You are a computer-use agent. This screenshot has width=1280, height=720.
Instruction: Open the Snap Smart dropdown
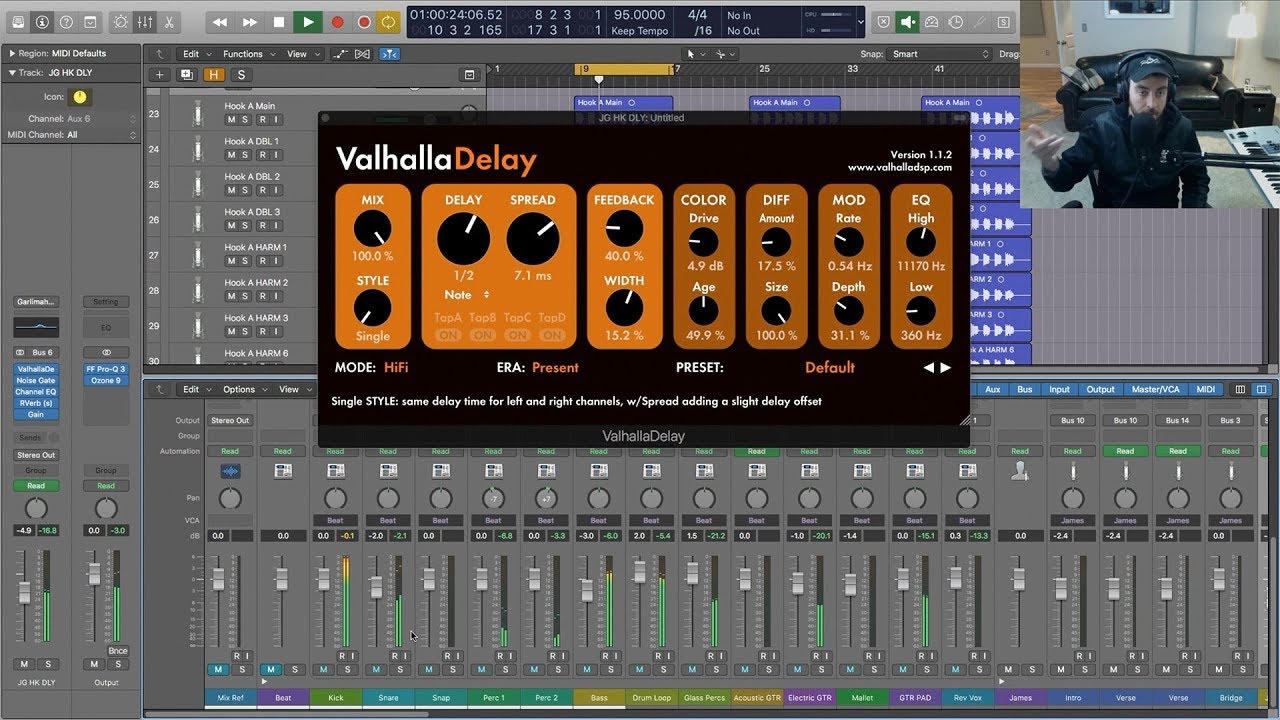[938, 54]
